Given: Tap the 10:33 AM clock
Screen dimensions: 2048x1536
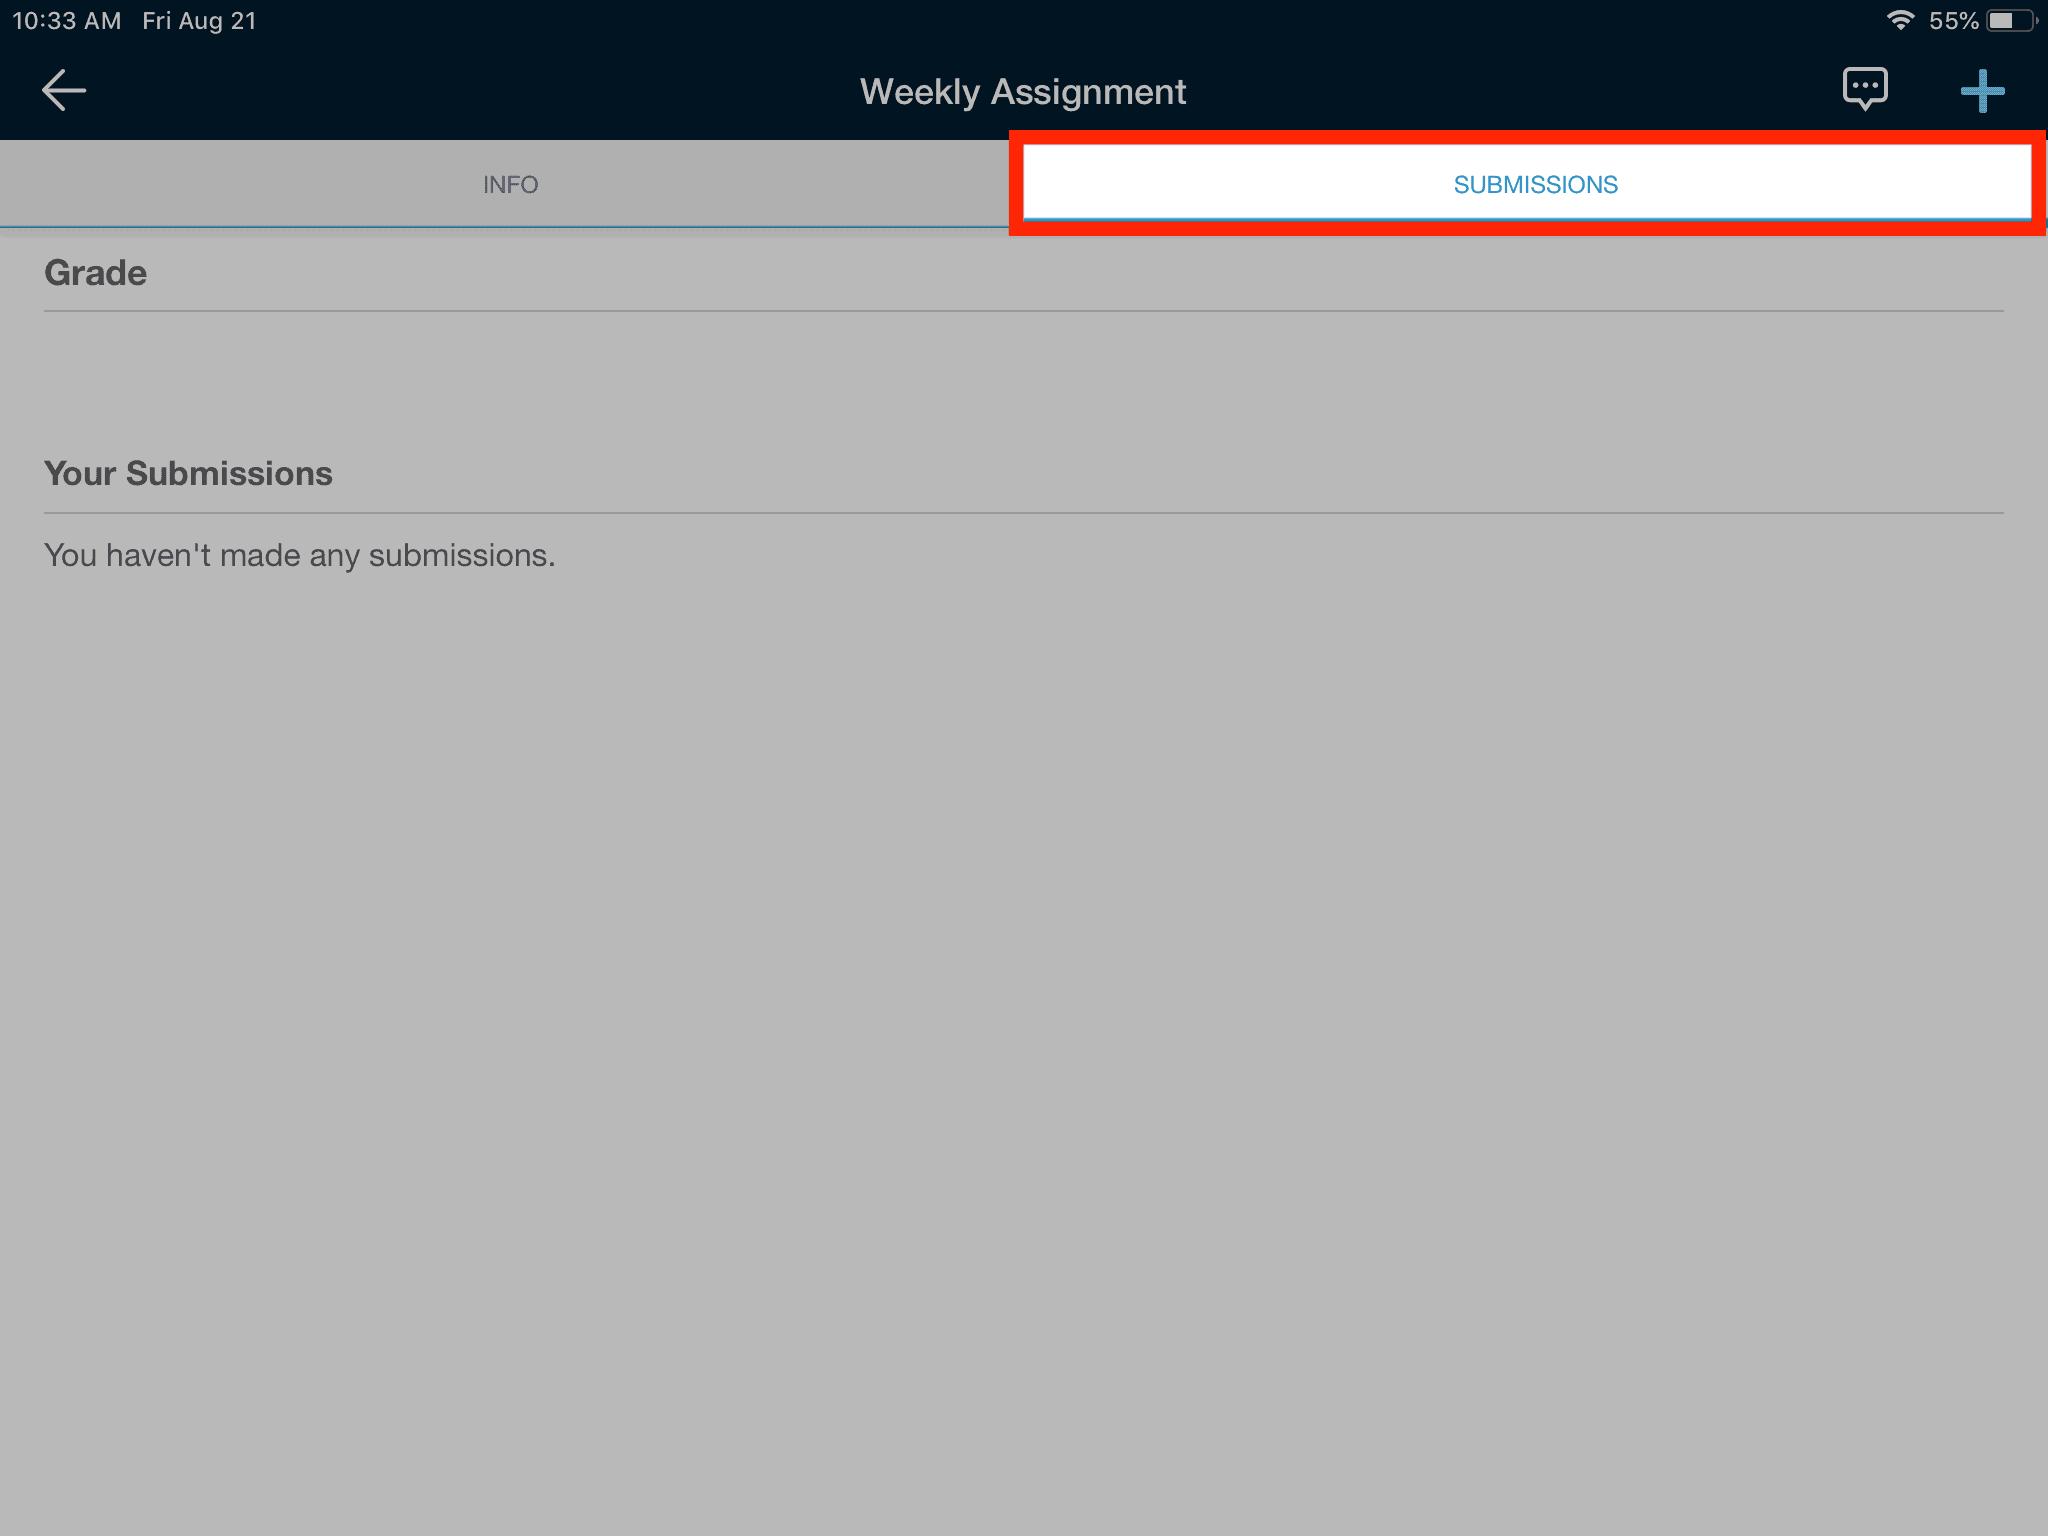Looking at the screenshot, I should tap(66, 21).
